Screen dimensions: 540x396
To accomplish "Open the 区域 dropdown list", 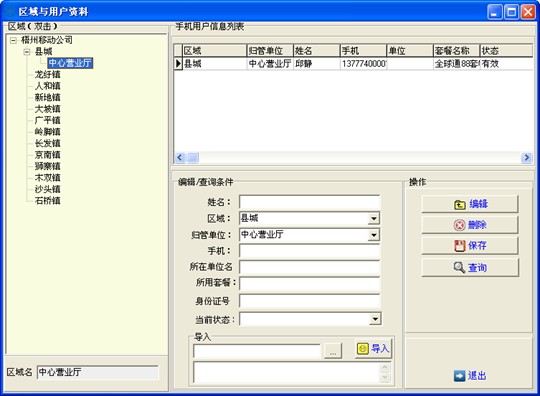I will tap(374, 218).
